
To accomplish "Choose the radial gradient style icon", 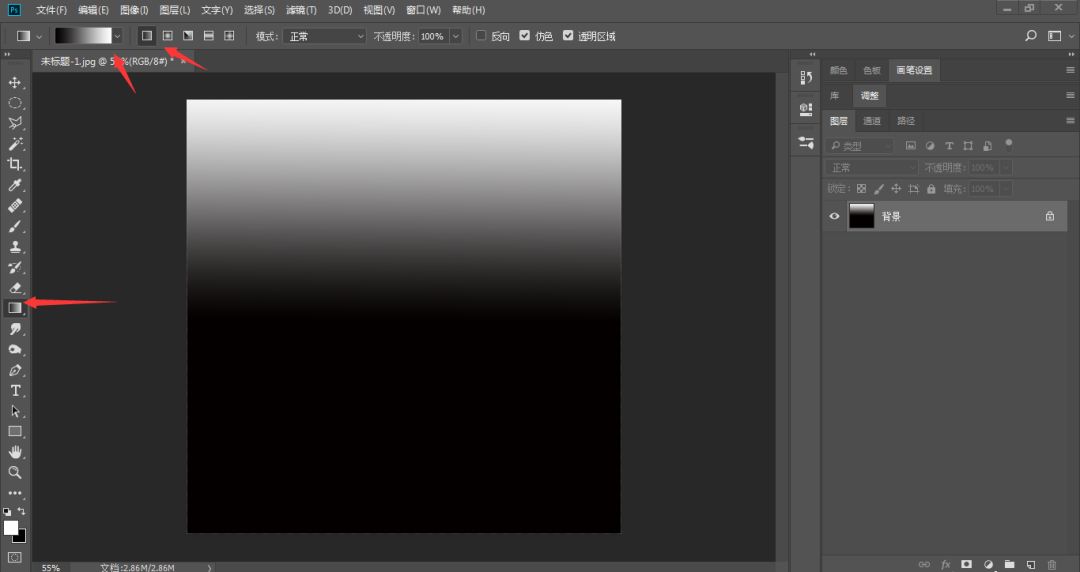I will (x=167, y=36).
